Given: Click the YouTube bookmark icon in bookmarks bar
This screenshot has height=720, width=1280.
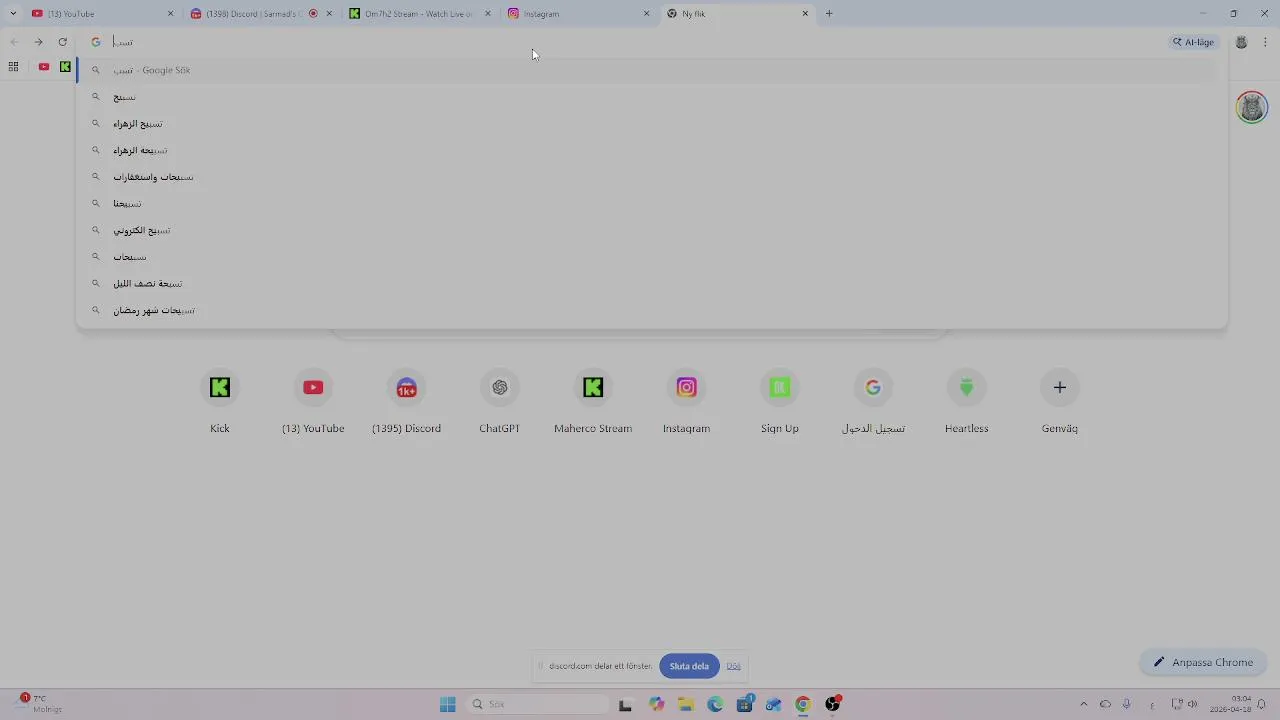Looking at the screenshot, I should click(44, 67).
